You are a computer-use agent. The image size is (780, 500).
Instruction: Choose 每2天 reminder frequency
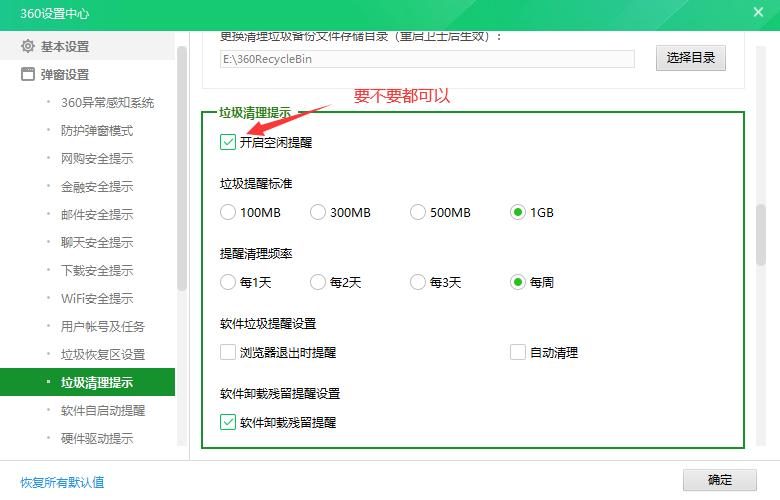pos(318,283)
